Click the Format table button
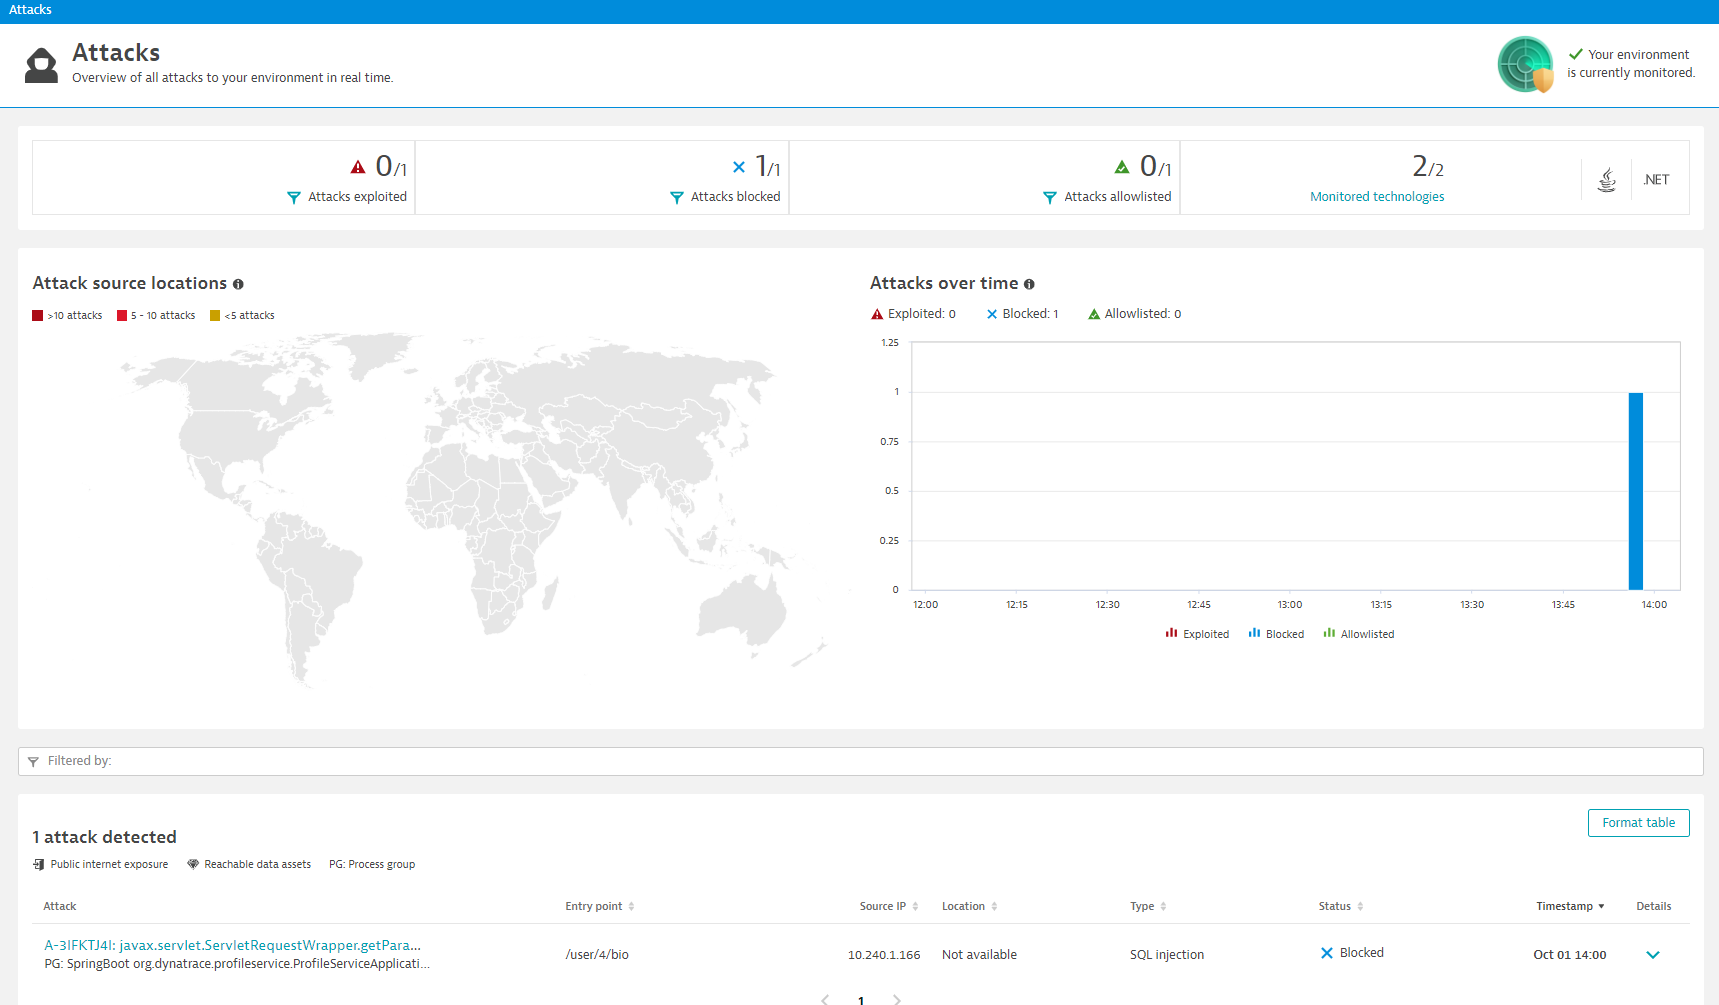 [x=1638, y=823]
